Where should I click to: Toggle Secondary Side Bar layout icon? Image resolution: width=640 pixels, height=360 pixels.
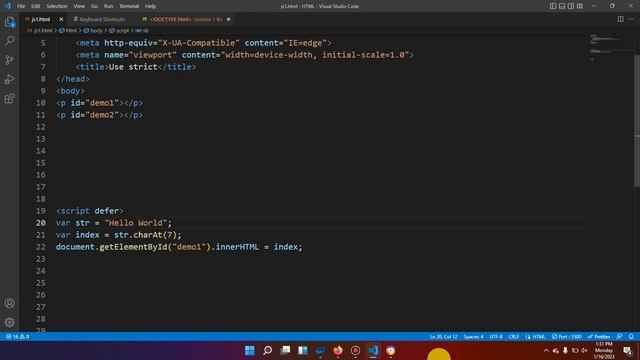coord(571,6)
